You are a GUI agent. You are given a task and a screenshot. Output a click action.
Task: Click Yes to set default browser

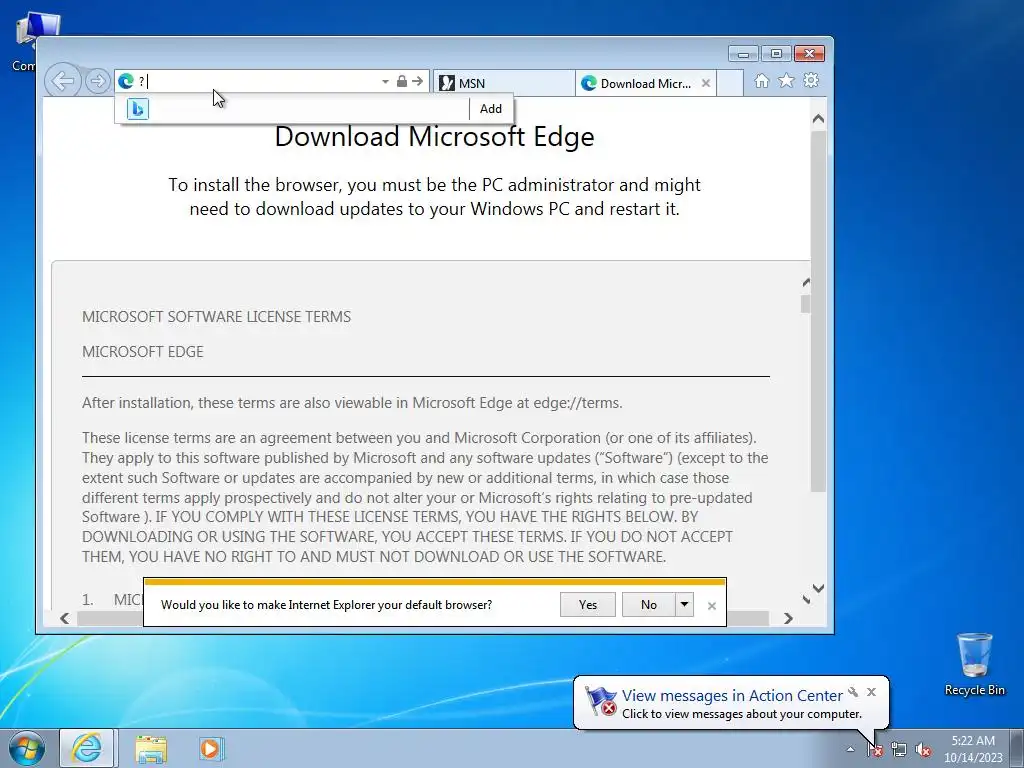[x=588, y=605]
